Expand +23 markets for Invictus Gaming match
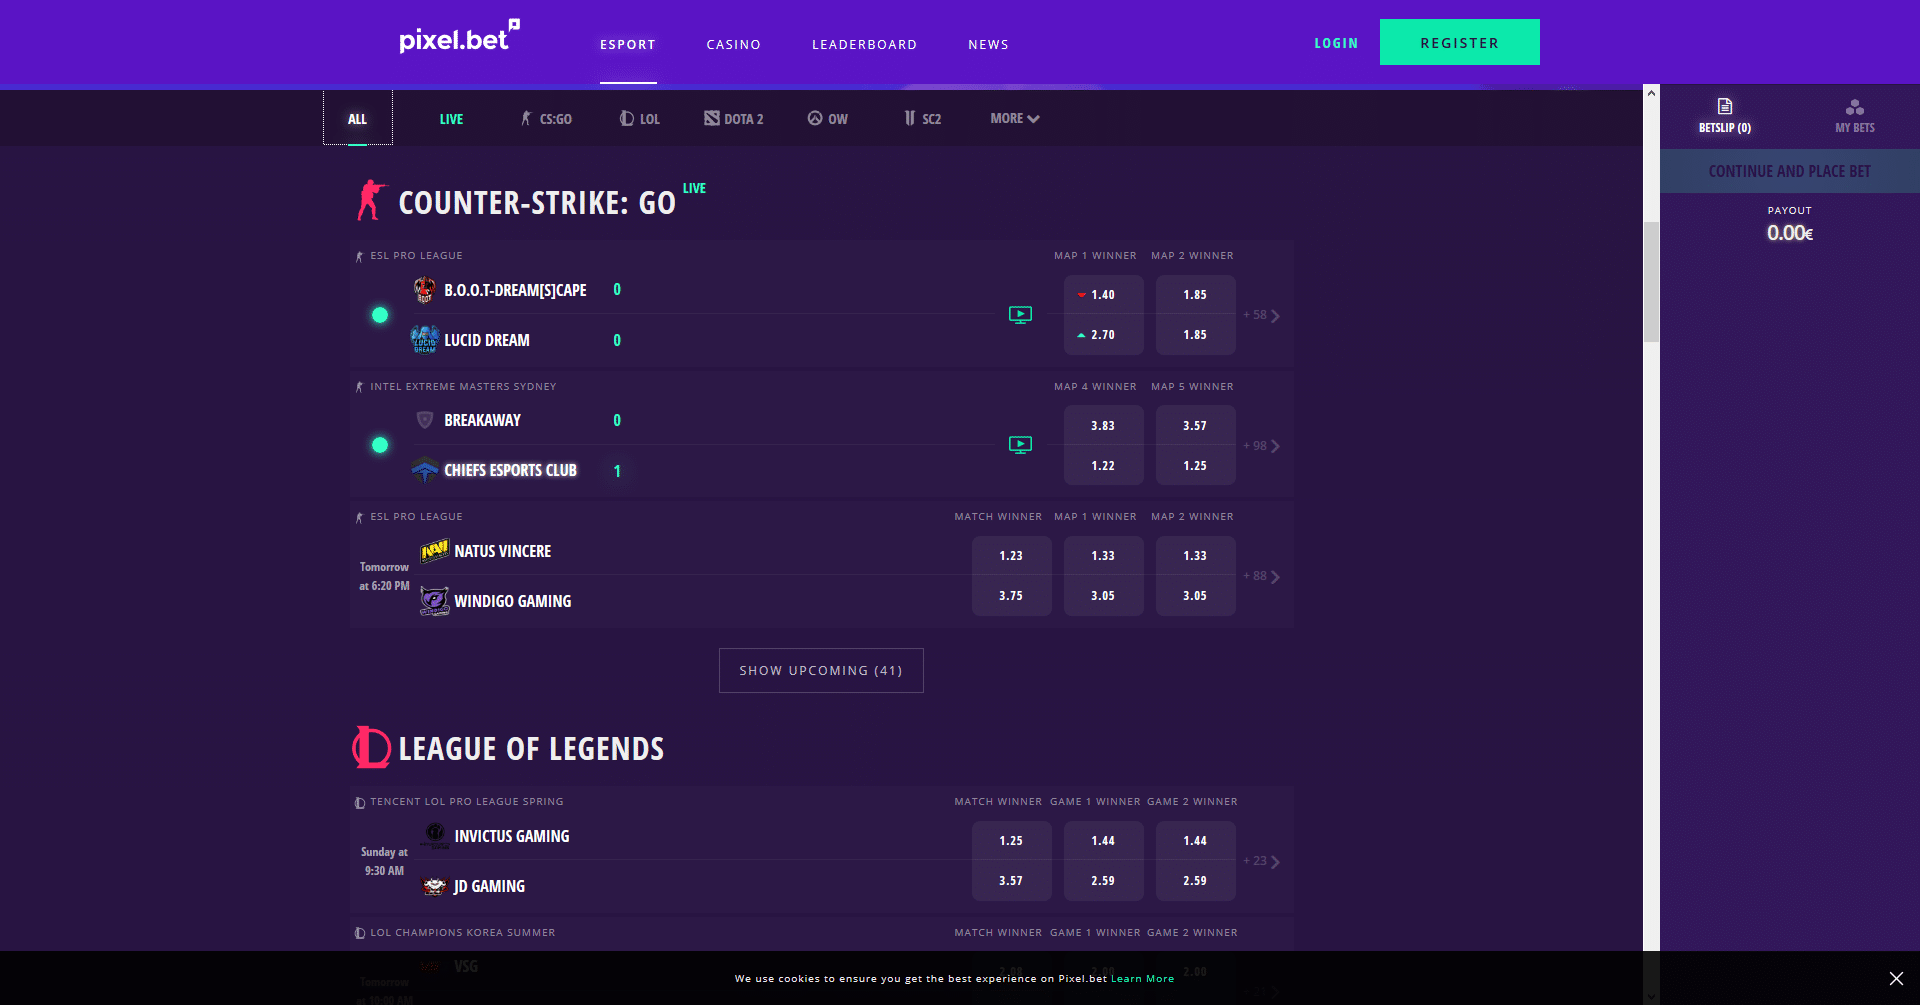The width and height of the screenshot is (1920, 1005). 1262,861
